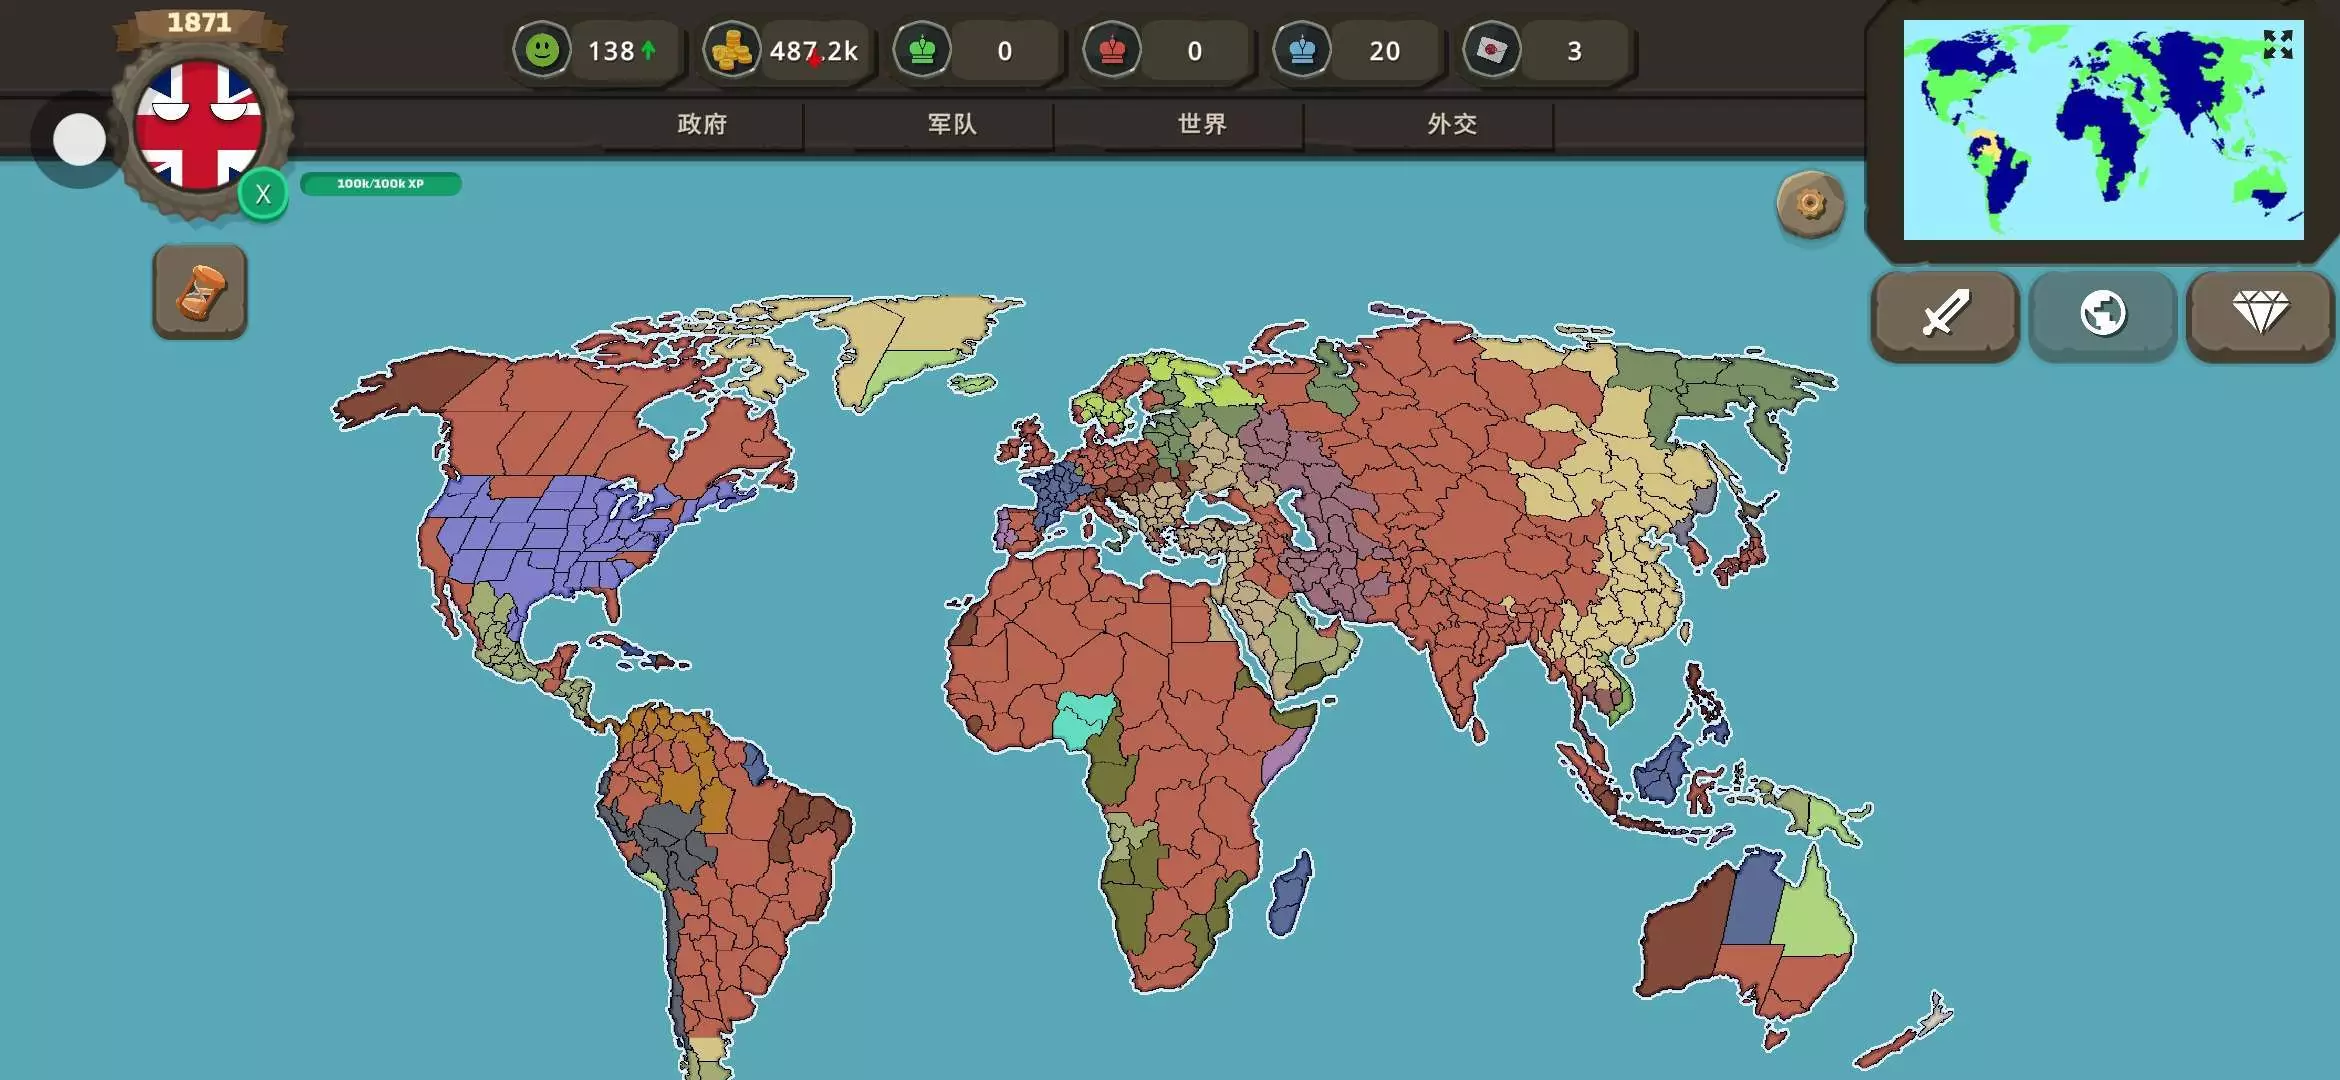Open the diamond premium shop button
This screenshot has height=1080, width=2340.
click(2260, 314)
